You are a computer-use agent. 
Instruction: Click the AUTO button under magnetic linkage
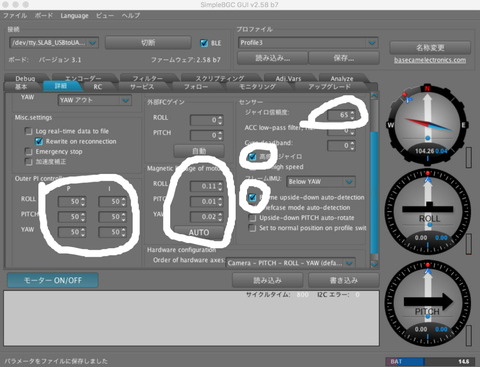pos(199,232)
